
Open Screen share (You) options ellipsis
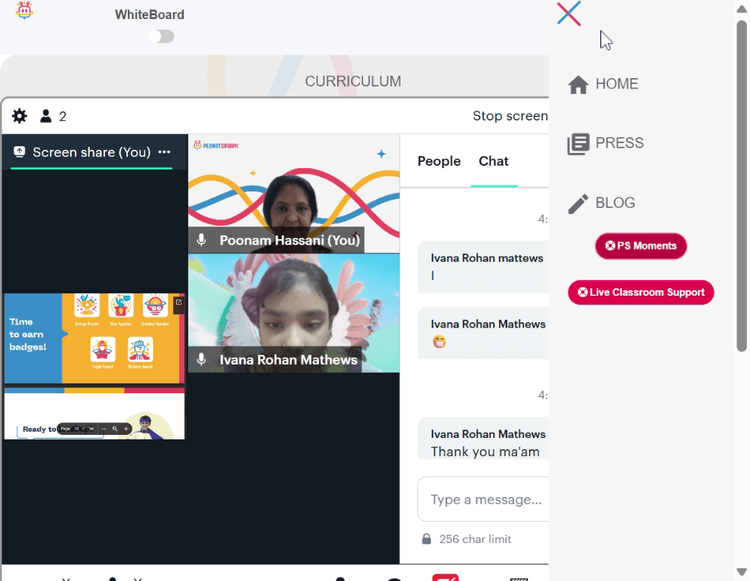tap(164, 152)
